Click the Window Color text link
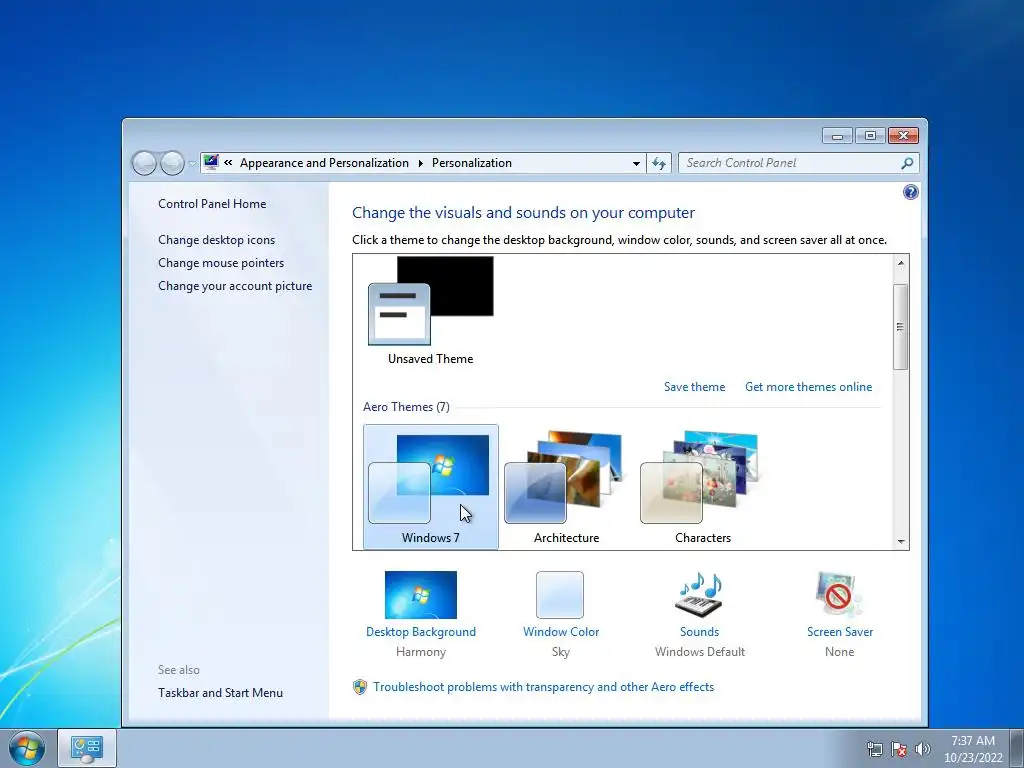Screen dimensions: 1024x768 click(x=561, y=632)
